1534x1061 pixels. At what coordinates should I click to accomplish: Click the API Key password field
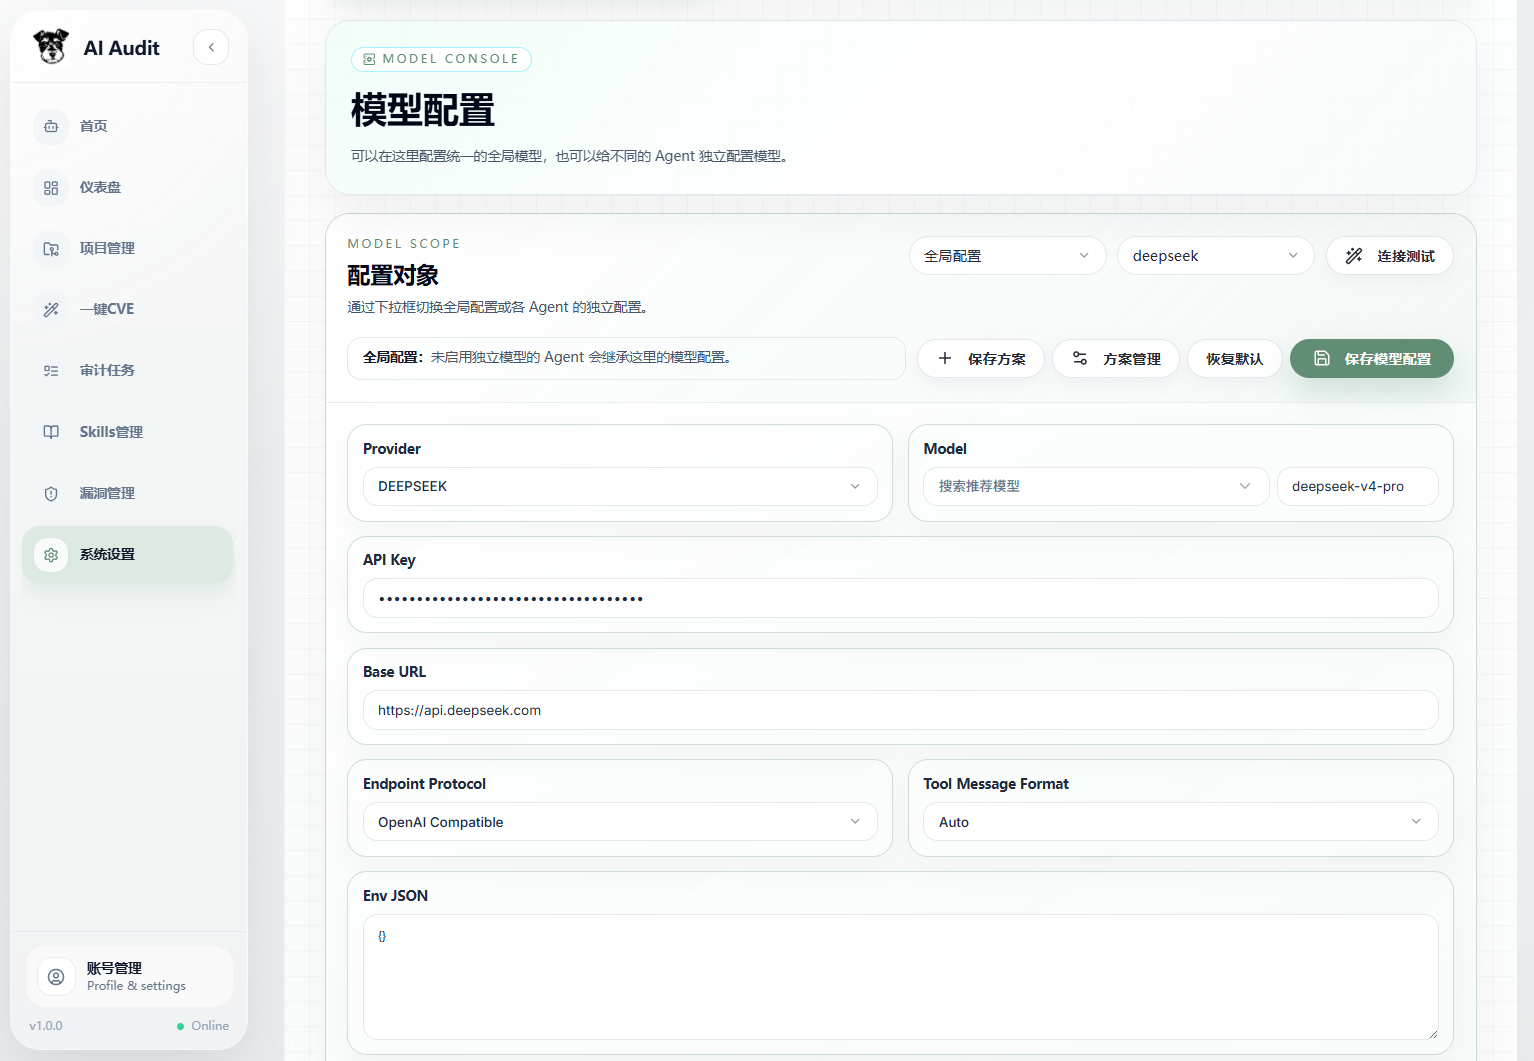(900, 598)
